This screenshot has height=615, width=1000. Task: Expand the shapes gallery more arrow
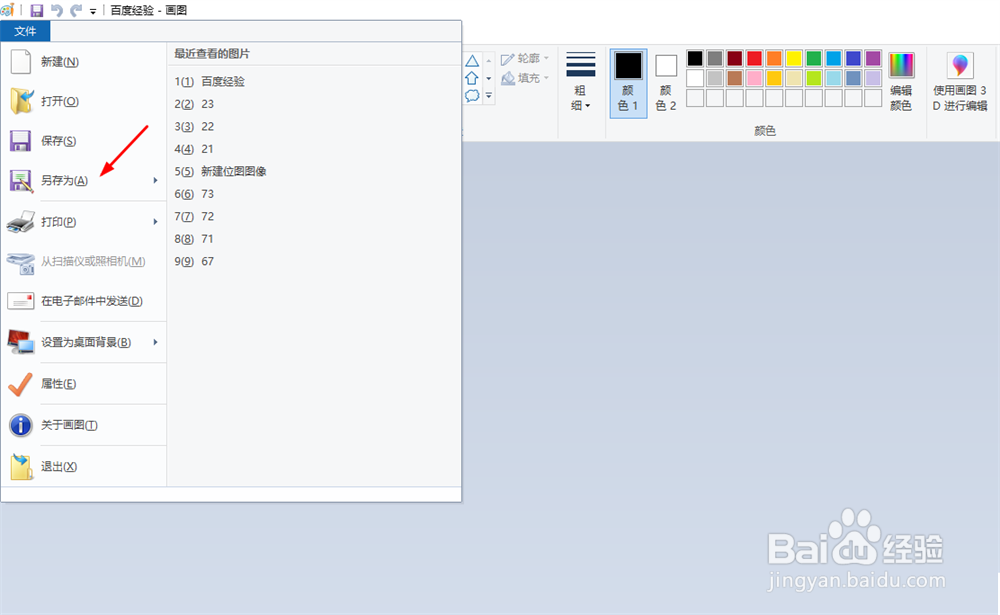[x=489, y=96]
